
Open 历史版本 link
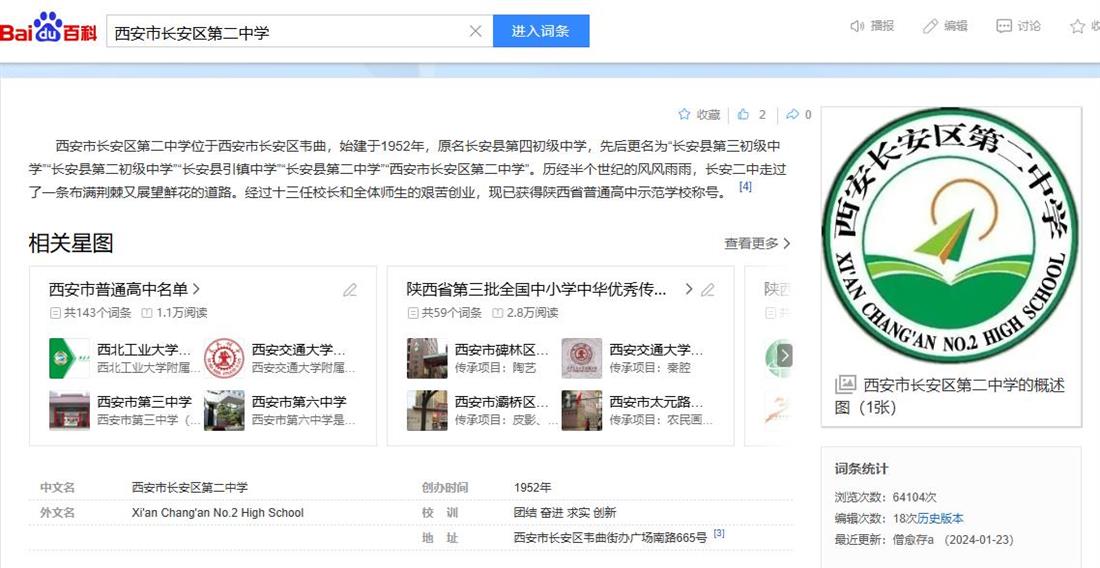[x=940, y=518]
